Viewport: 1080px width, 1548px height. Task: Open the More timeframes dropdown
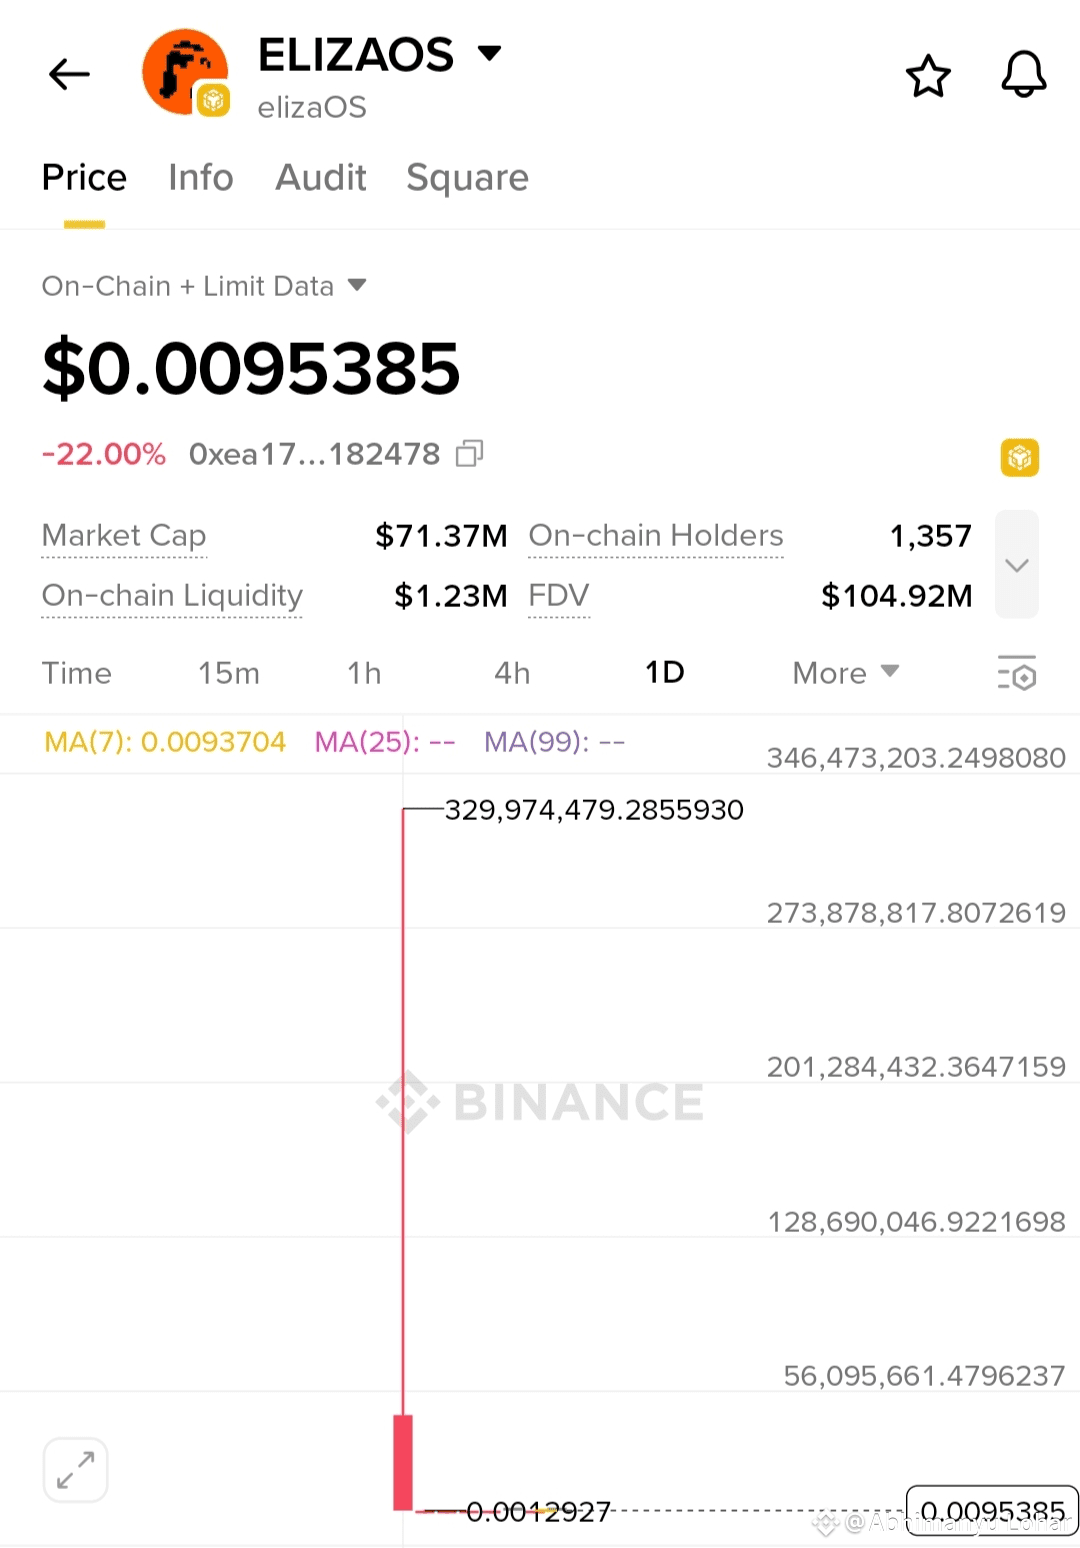[846, 673]
